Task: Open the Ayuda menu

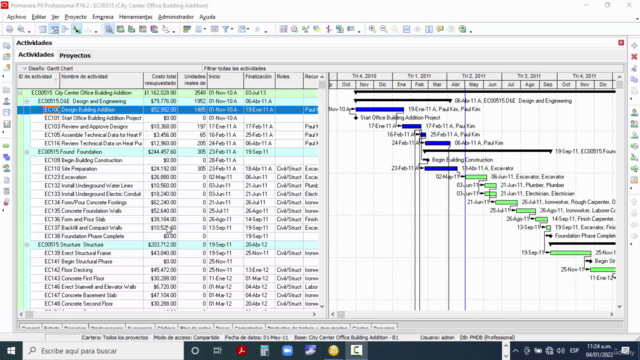Action: (x=207, y=17)
